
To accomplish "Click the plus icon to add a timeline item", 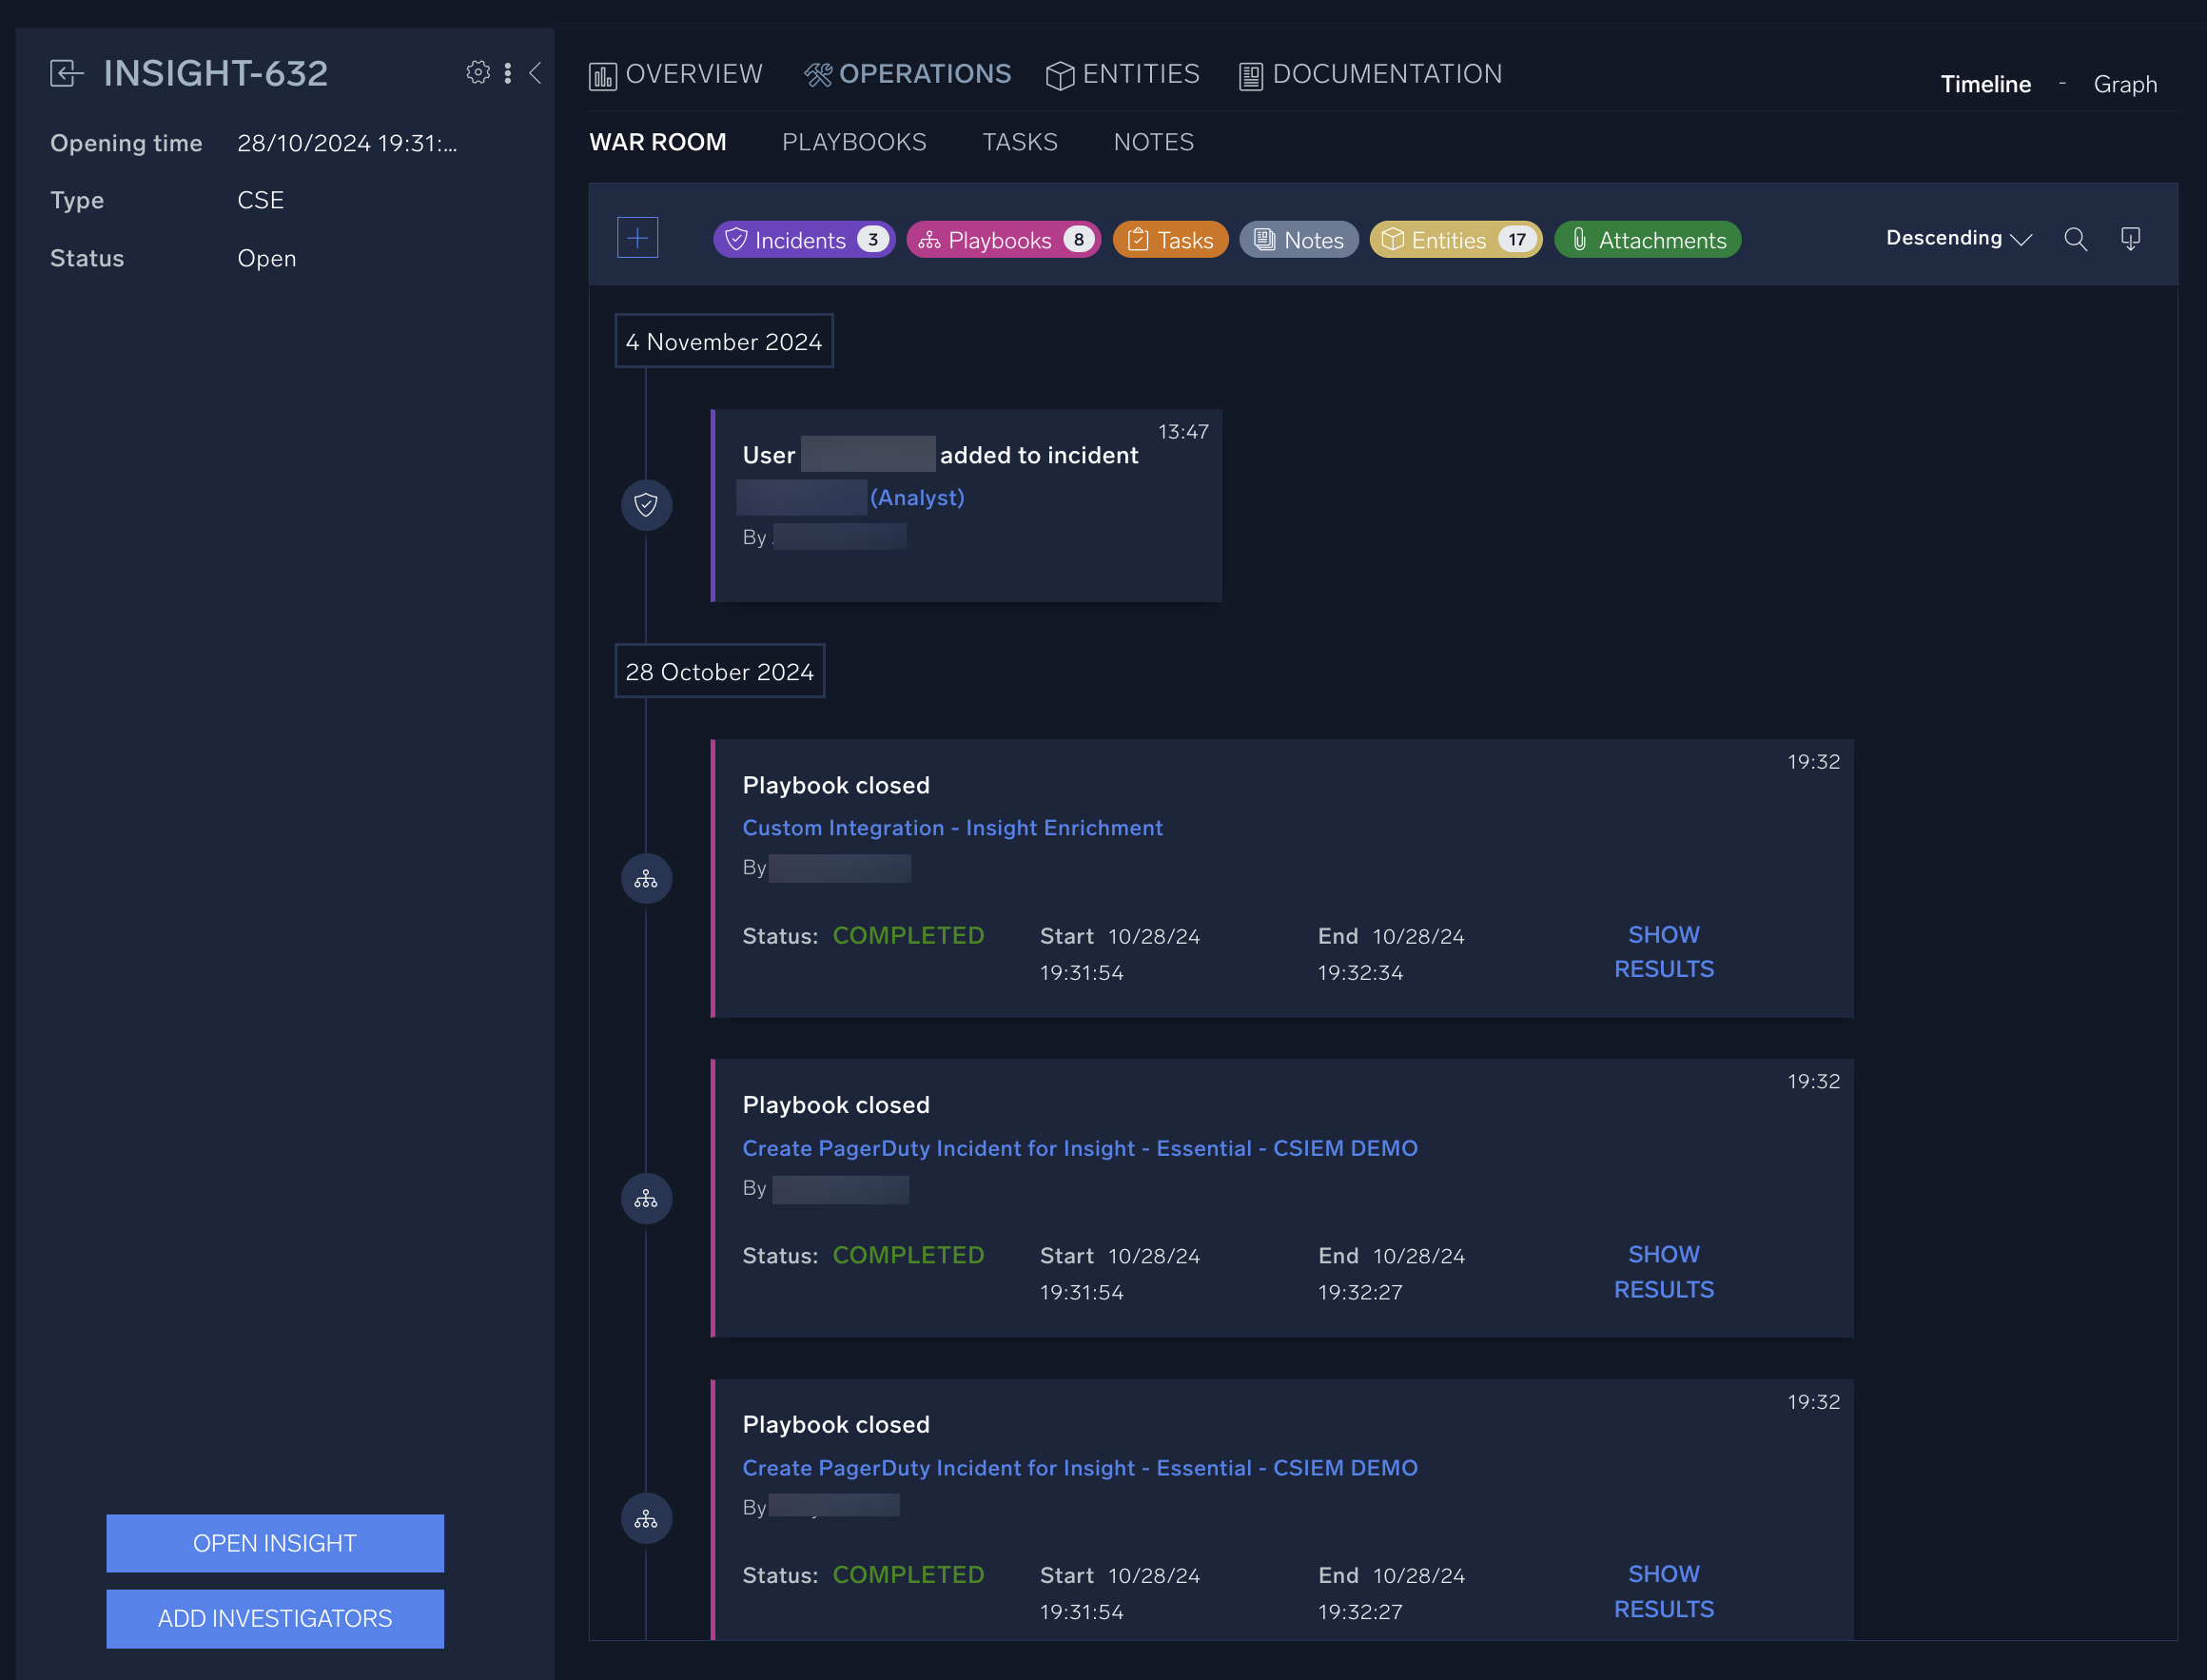I will (x=637, y=237).
